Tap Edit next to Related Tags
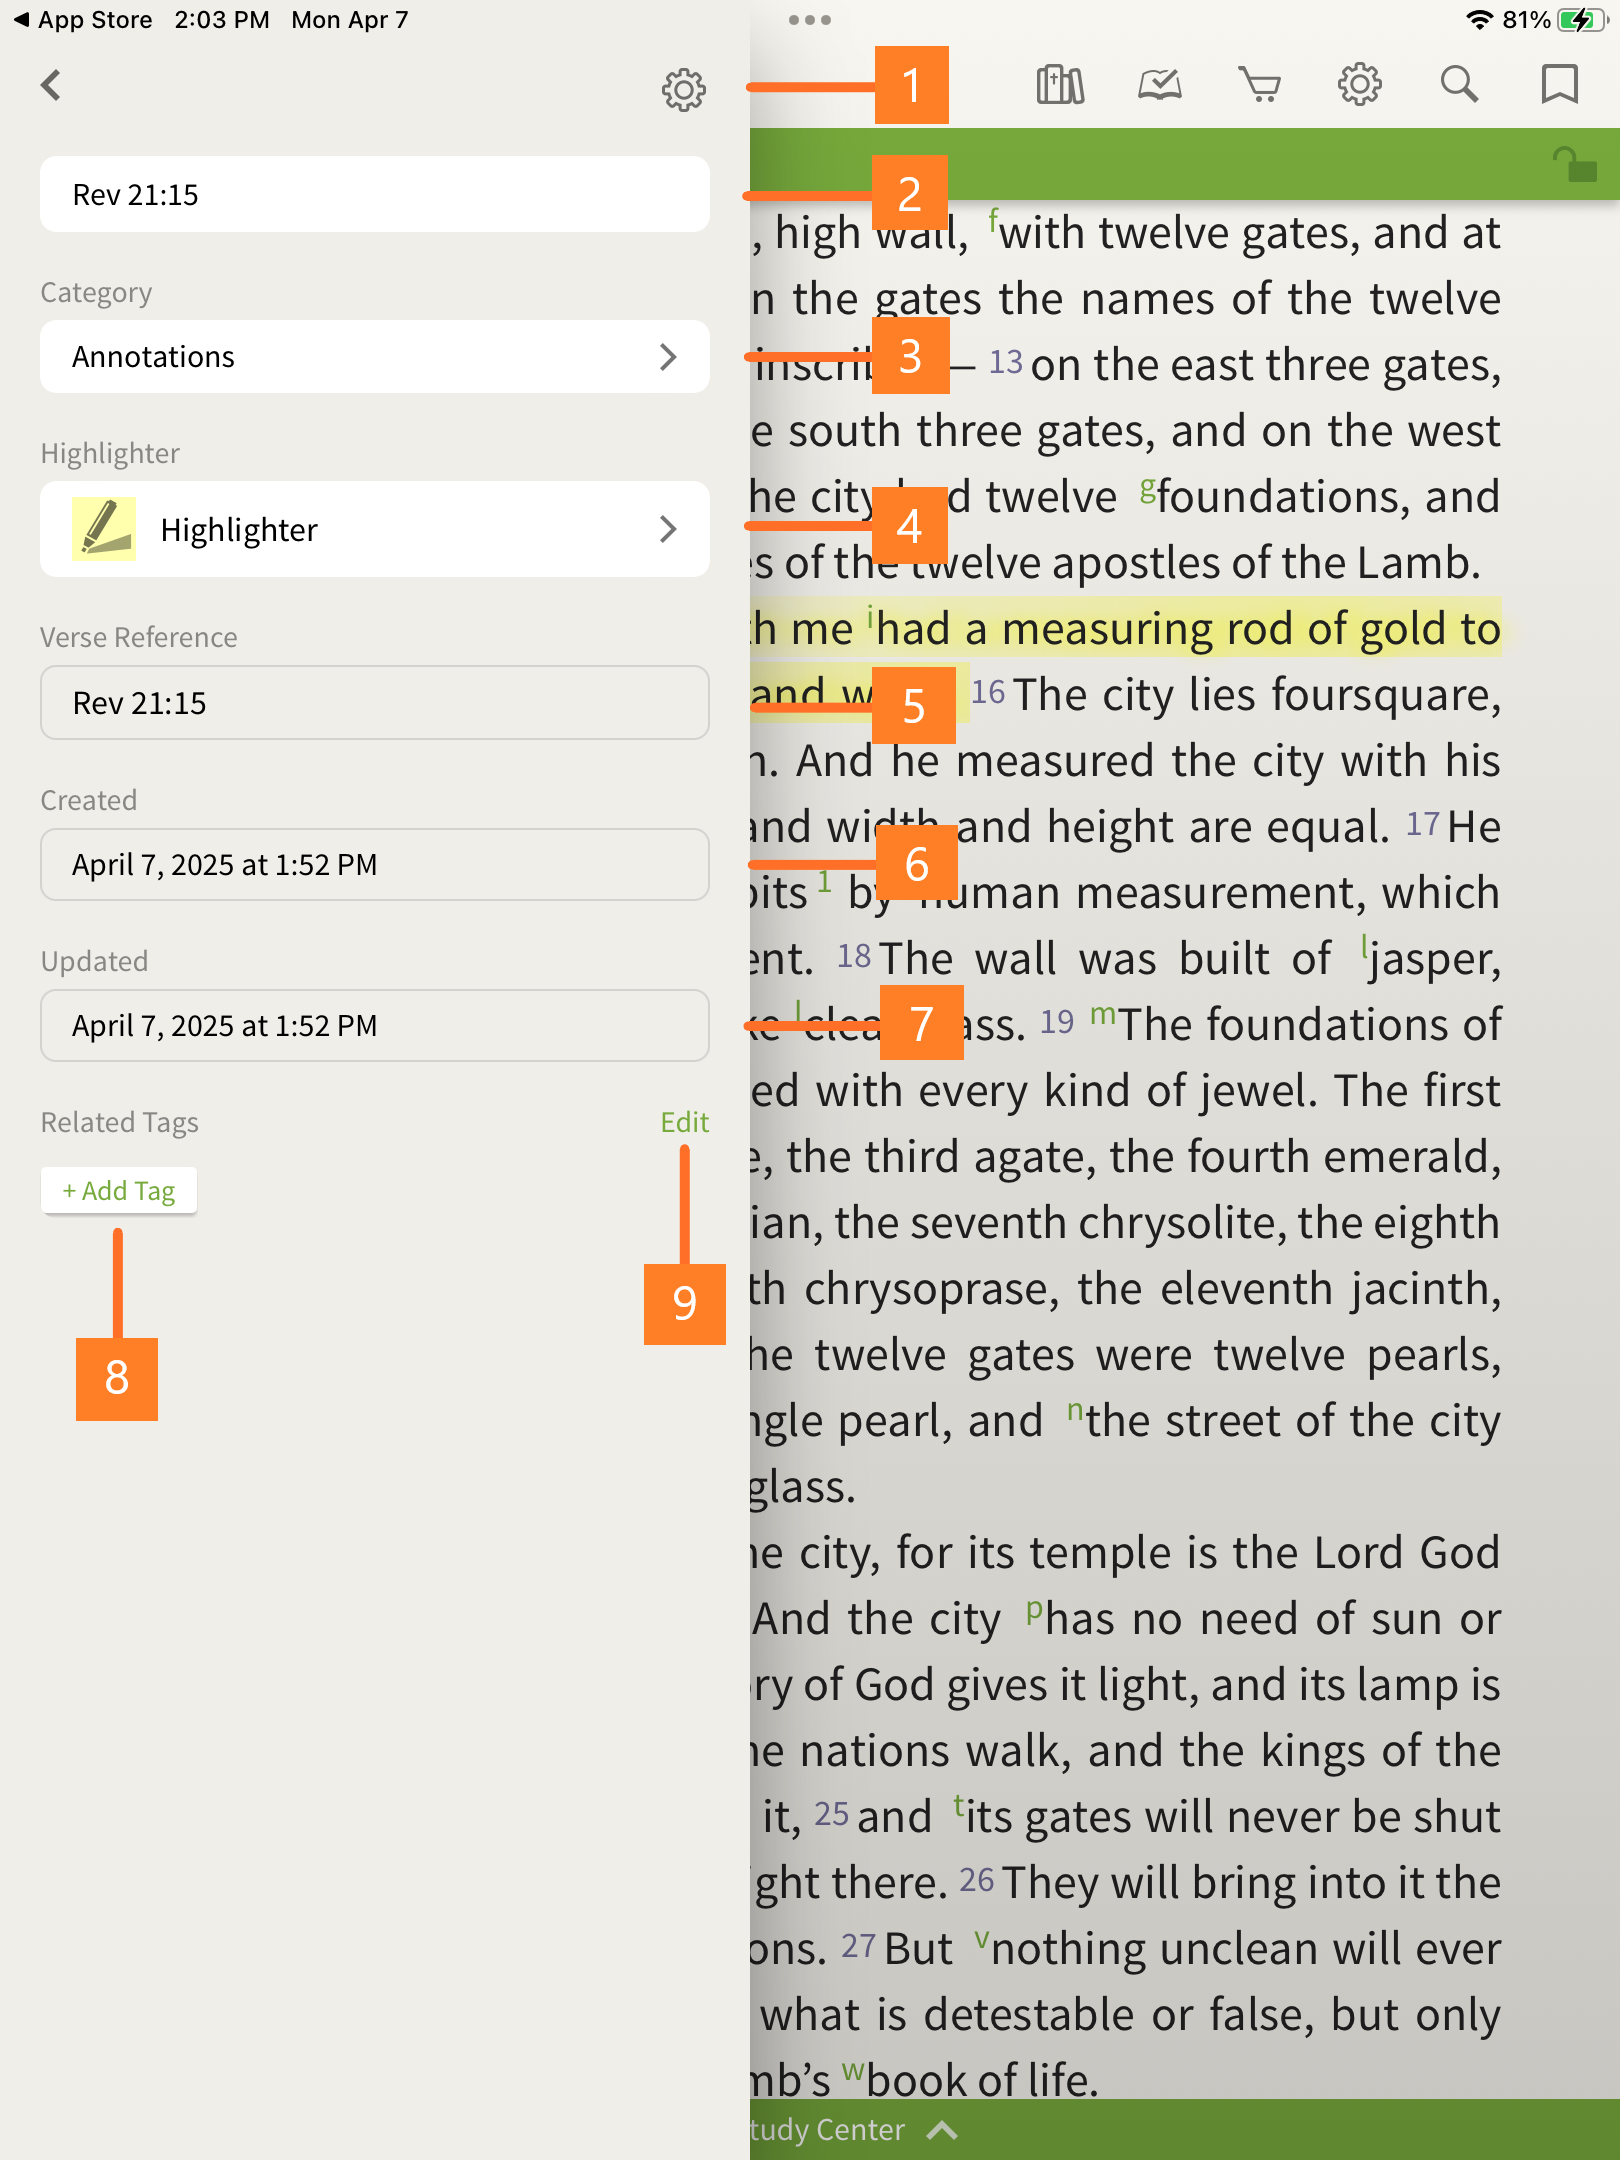Image resolution: width=1620 pixels, height=2160 pixels. [684, 1122]
